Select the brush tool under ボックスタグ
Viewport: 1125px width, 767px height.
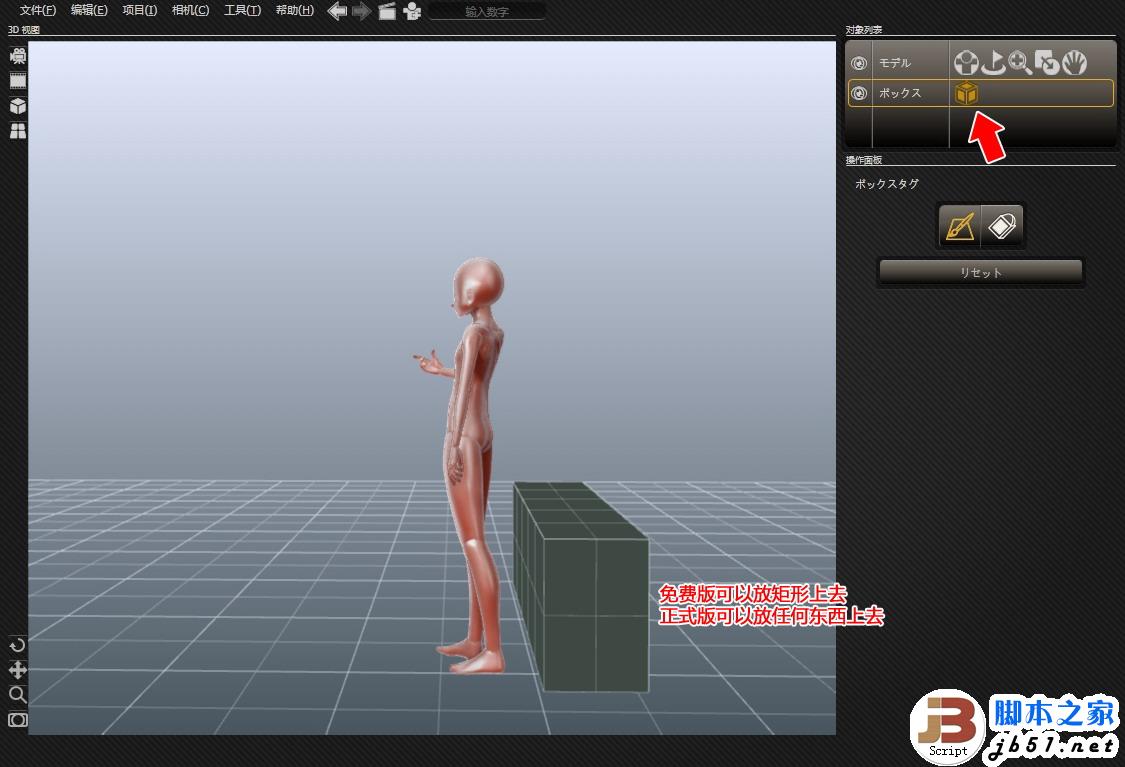pyautogui.click(x=959, y=224)
